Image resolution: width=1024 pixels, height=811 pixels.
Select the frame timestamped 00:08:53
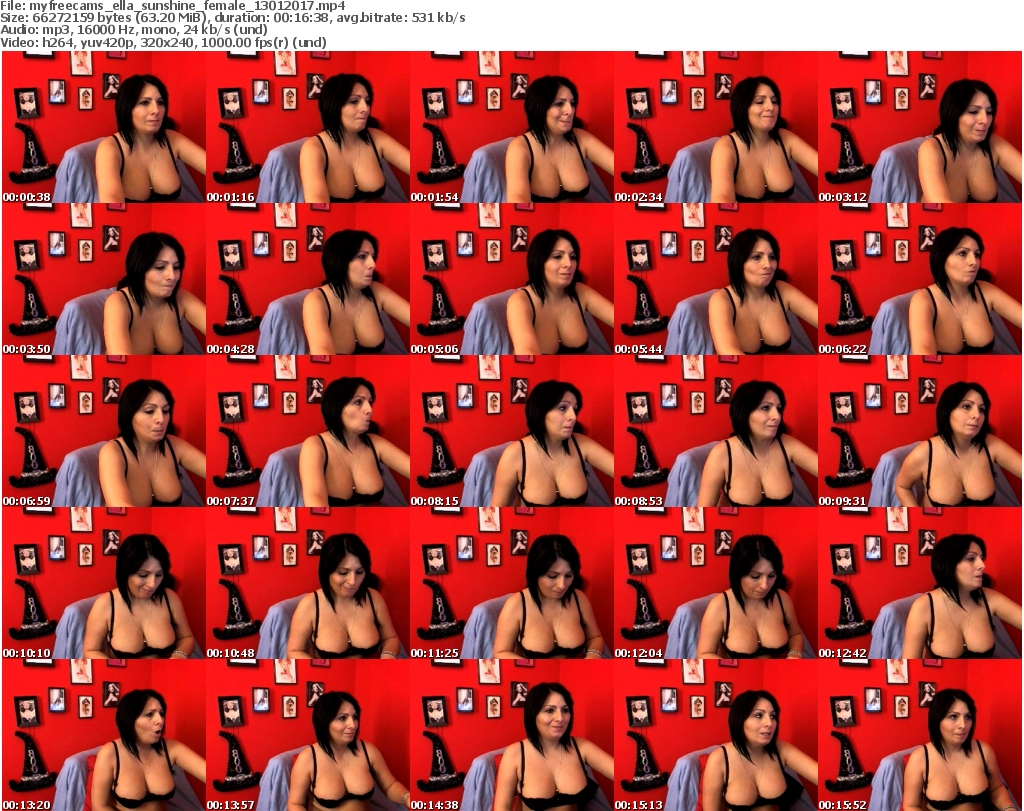tap(716, 431)
